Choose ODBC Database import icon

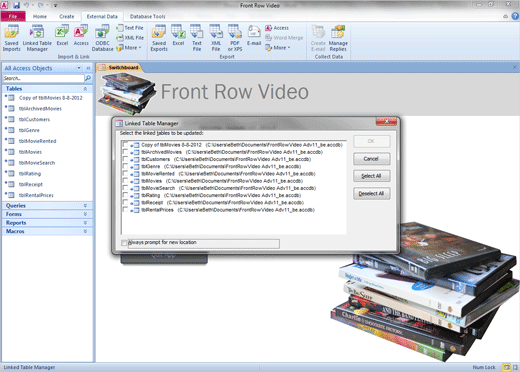coord(102,38)
